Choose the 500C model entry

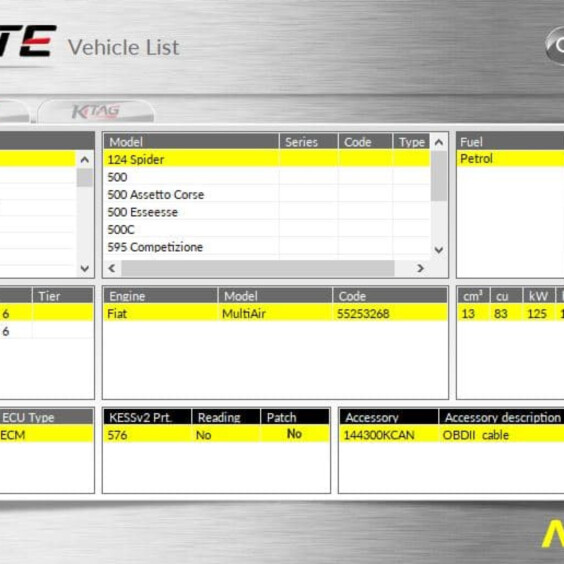tap(267, 229)
